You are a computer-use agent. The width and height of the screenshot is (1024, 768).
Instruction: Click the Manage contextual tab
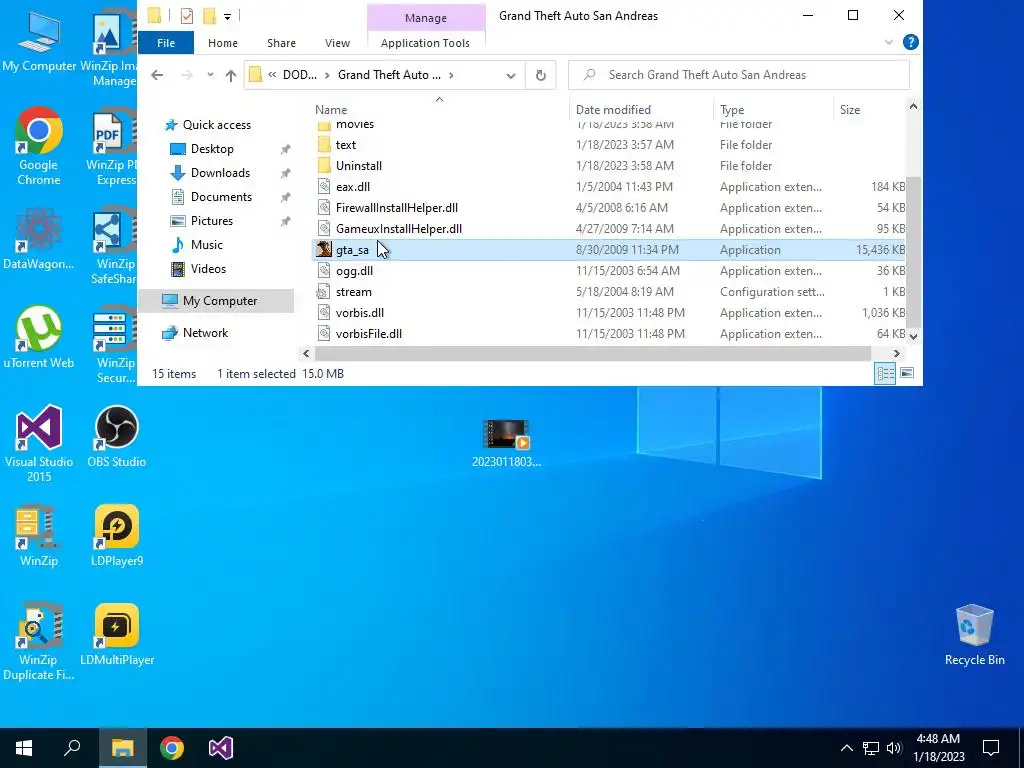426,18
